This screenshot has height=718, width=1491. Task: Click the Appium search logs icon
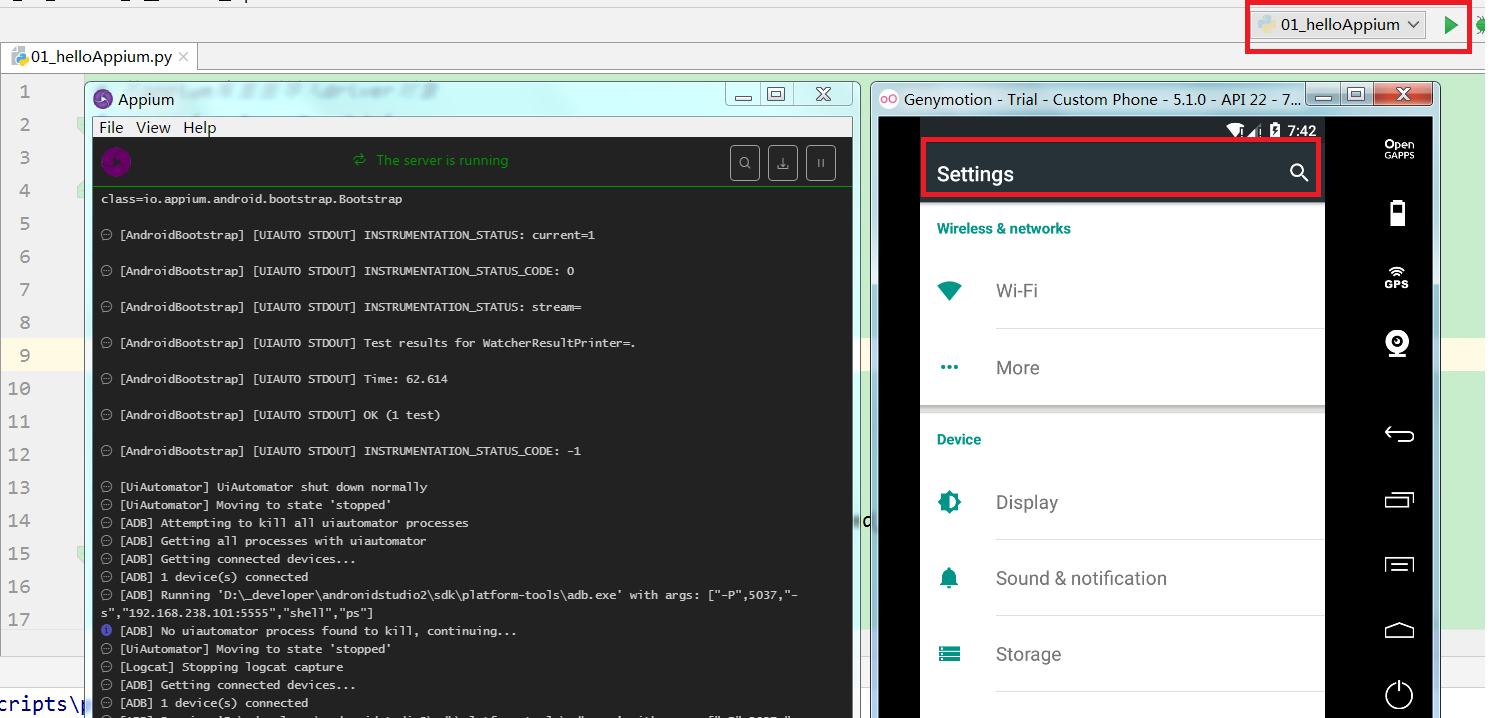(745, 162)
